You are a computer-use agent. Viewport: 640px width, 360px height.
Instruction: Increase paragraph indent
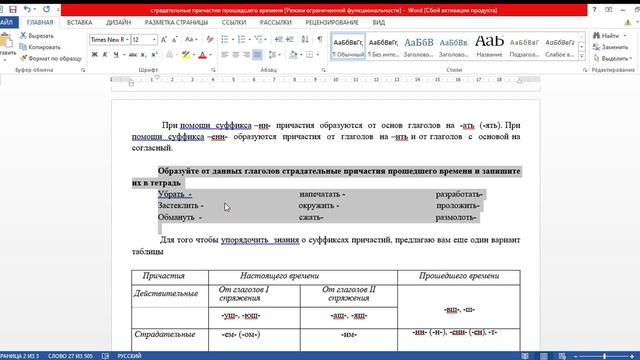pos(290,40)
